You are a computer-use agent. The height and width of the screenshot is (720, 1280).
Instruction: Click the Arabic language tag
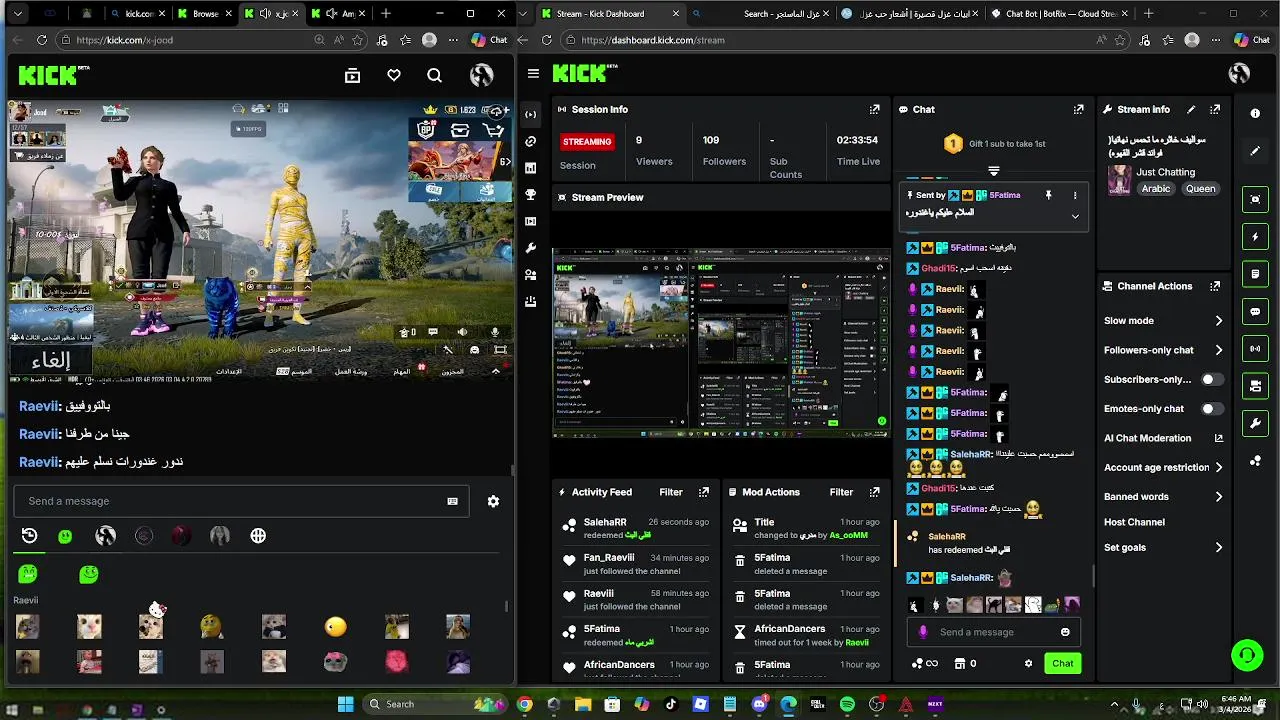(x=1156, y=189)
